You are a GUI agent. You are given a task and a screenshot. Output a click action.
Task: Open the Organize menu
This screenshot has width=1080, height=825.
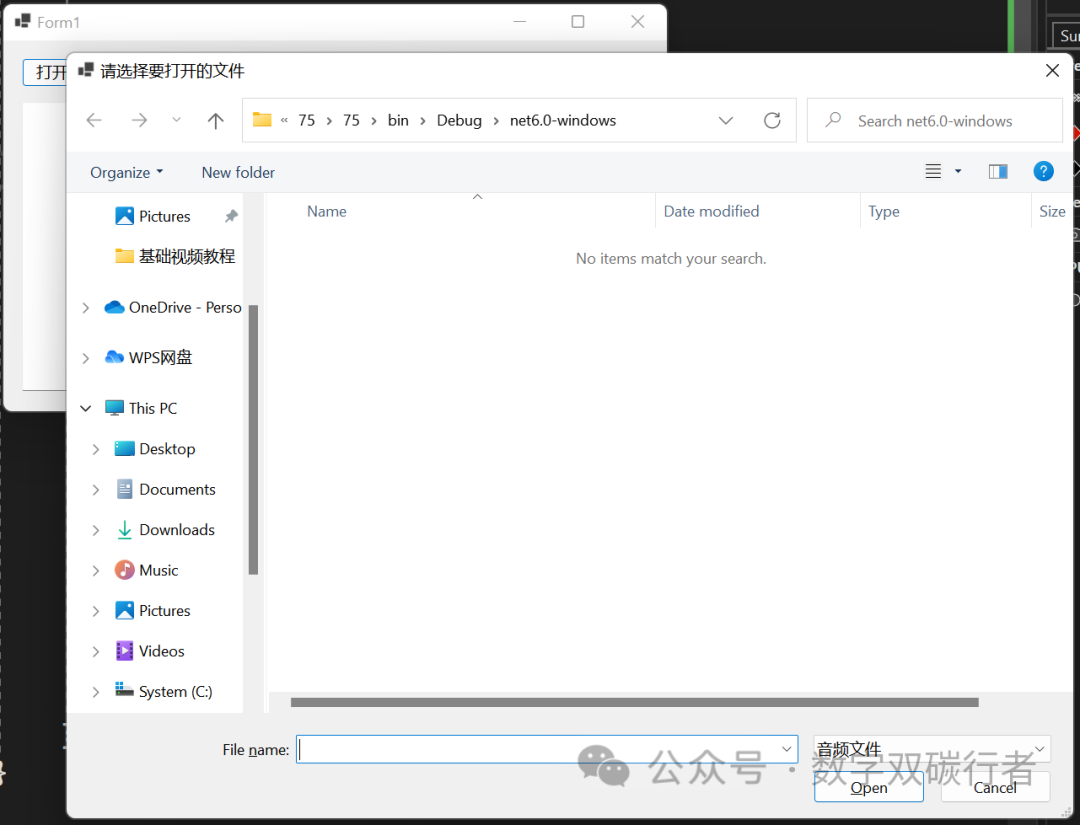pos(126,172)
